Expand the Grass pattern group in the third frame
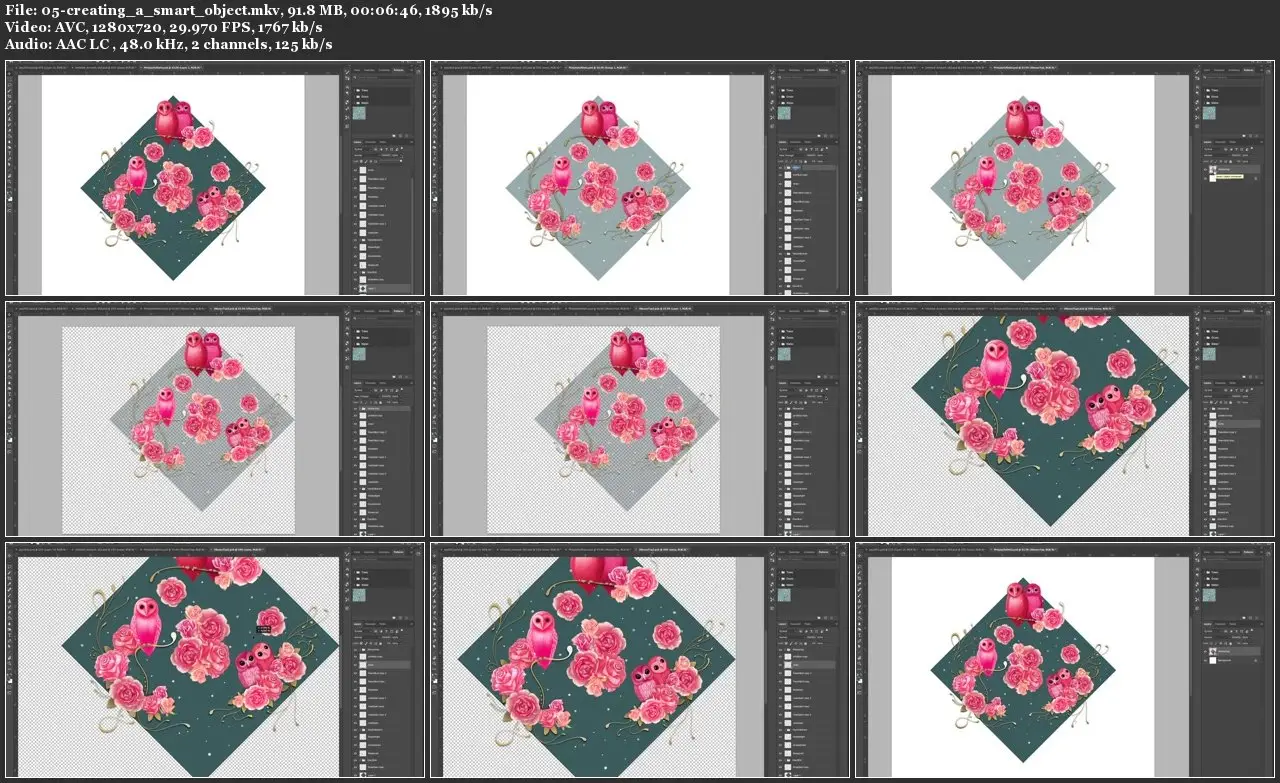Image resolution: width=1280 pixels, height=783 pixels. coord(1205,96)
